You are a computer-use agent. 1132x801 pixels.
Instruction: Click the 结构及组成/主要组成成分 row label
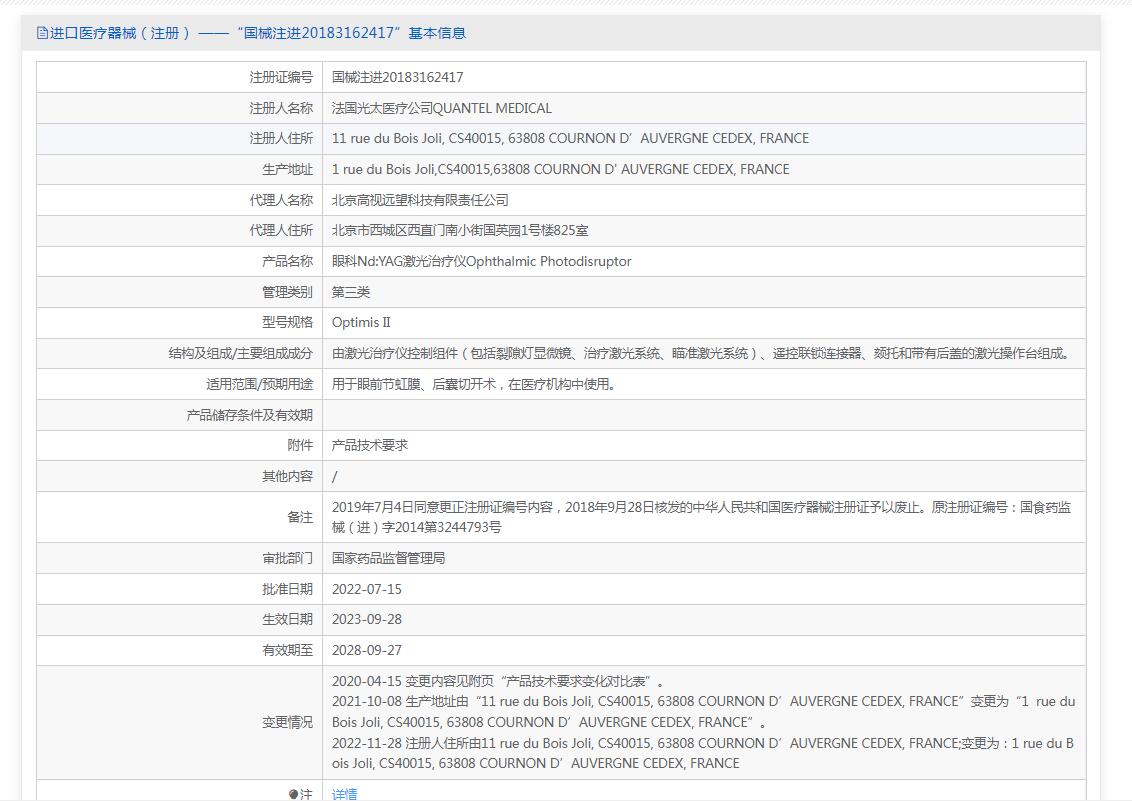click(x=240, y=354)
